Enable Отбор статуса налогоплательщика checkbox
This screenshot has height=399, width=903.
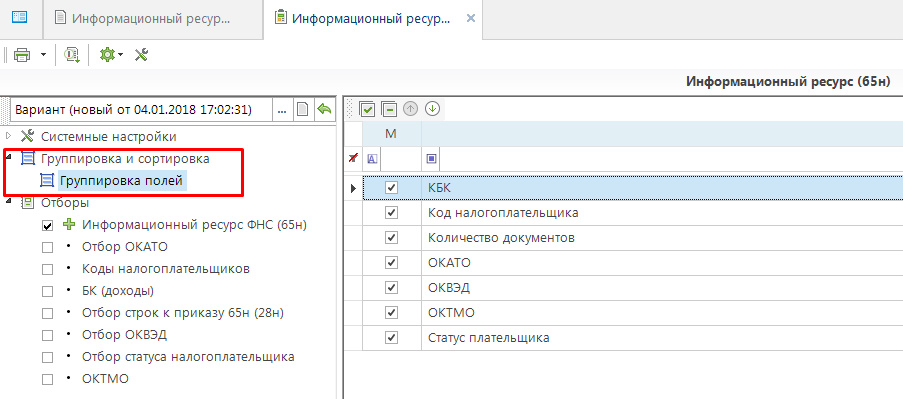pyautogui.click(x=48, y=357)
